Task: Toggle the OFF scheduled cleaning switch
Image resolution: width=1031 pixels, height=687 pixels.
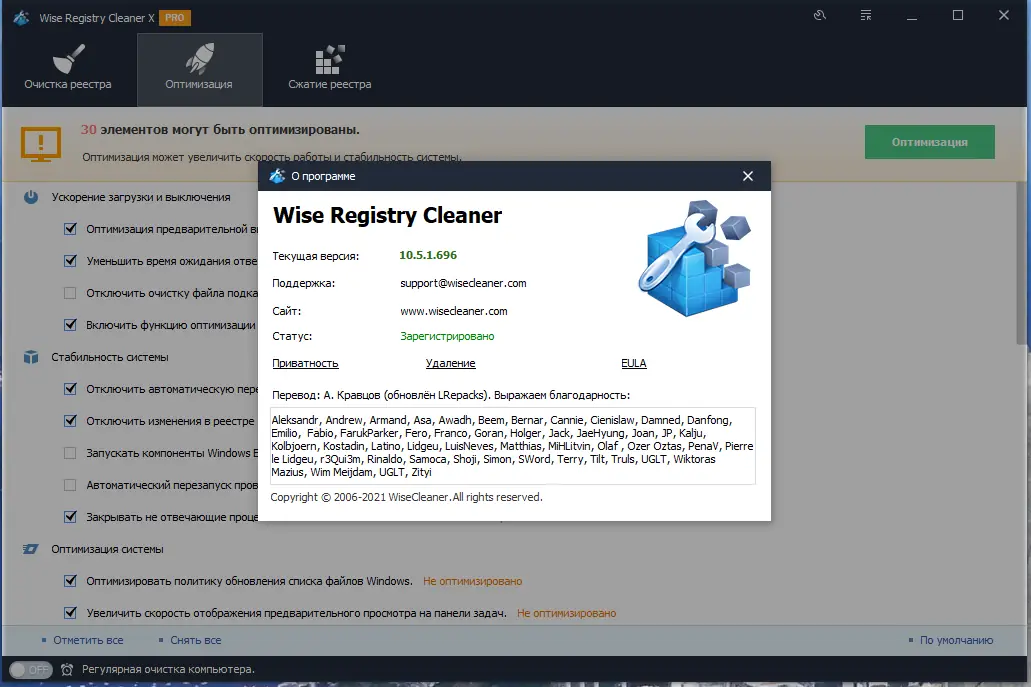Action: point(31,670)
